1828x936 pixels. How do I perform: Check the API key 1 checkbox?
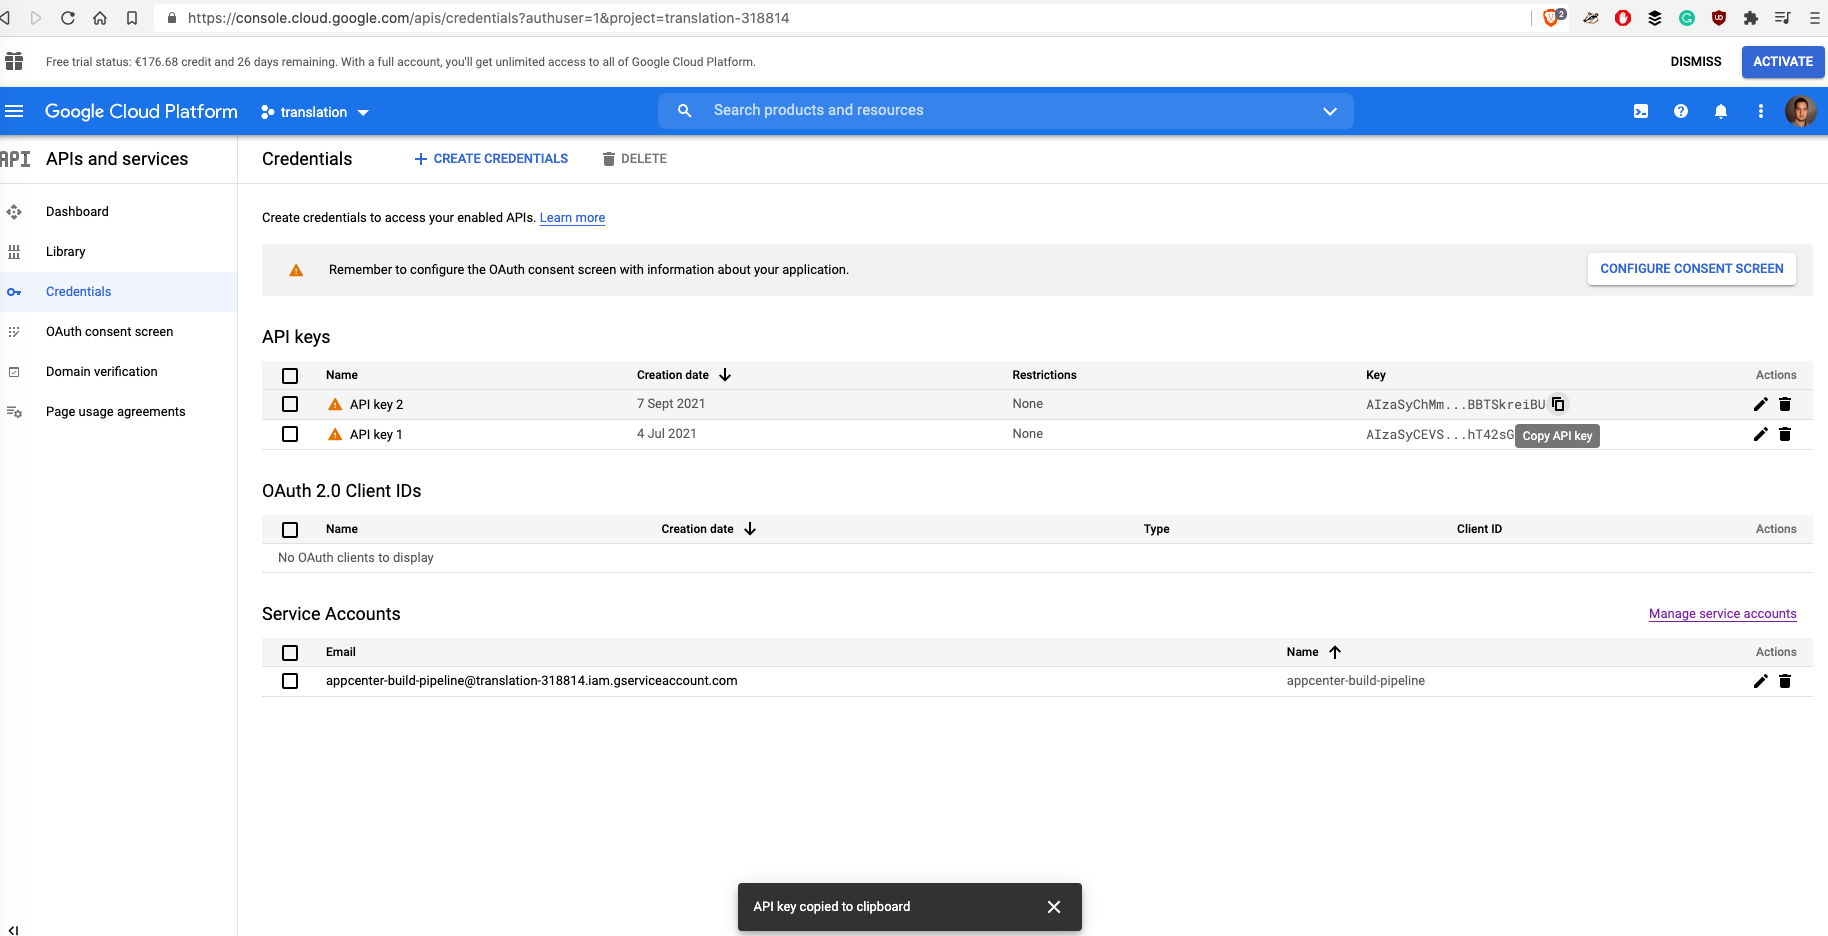pos(290,434)
